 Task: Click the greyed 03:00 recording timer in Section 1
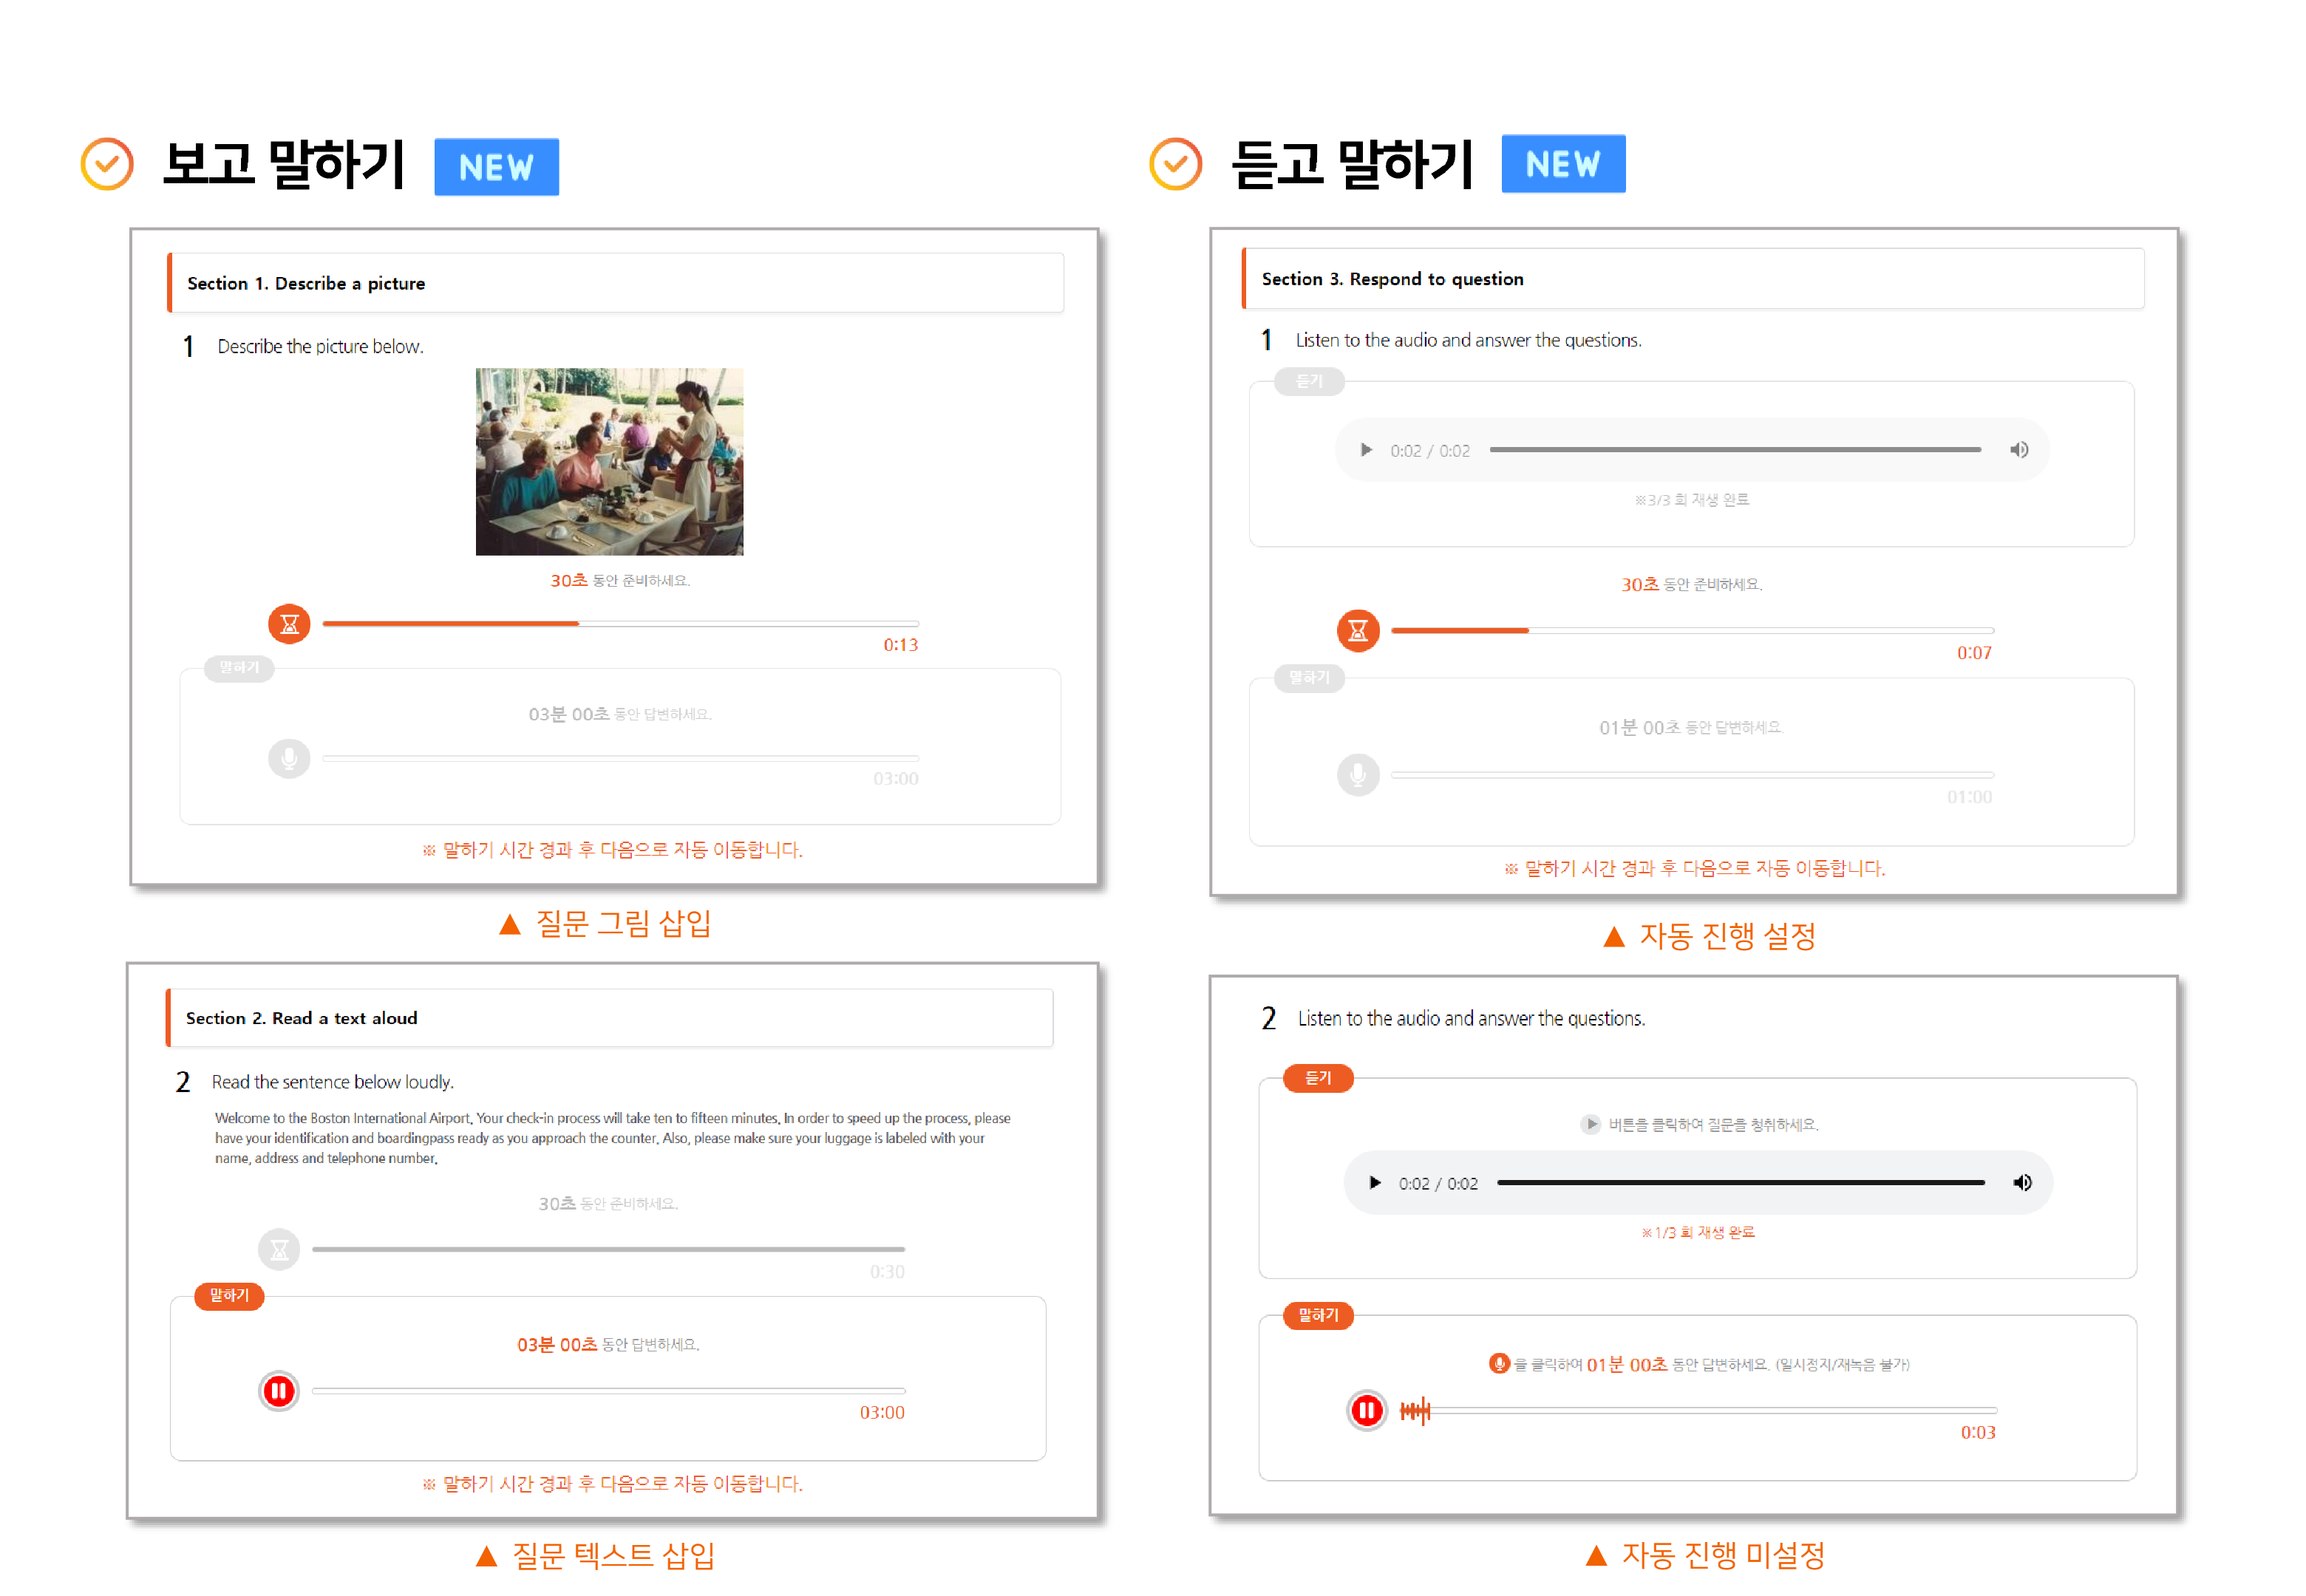895,778
